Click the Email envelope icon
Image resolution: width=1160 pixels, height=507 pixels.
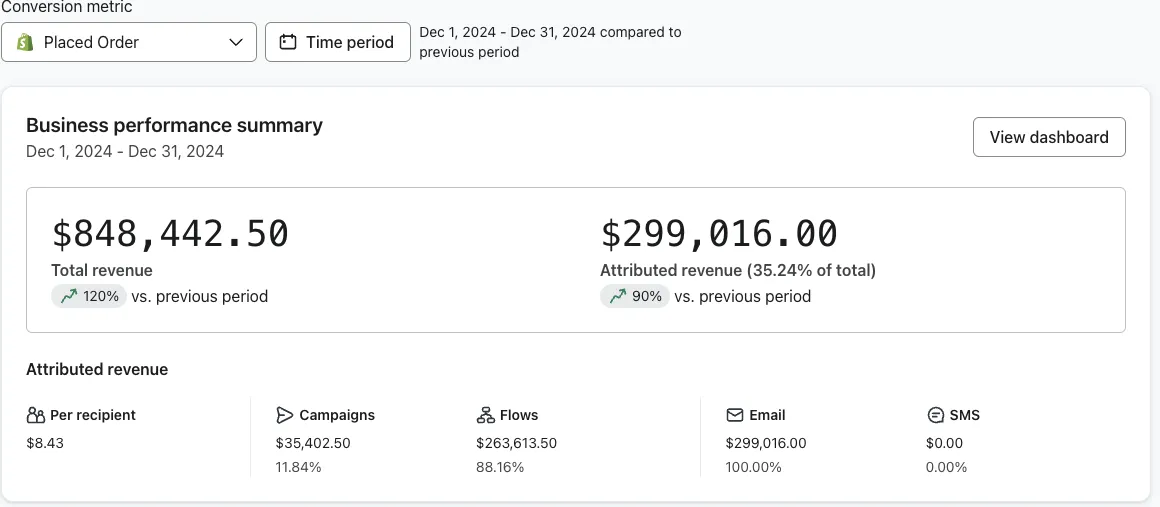(735, 415)
